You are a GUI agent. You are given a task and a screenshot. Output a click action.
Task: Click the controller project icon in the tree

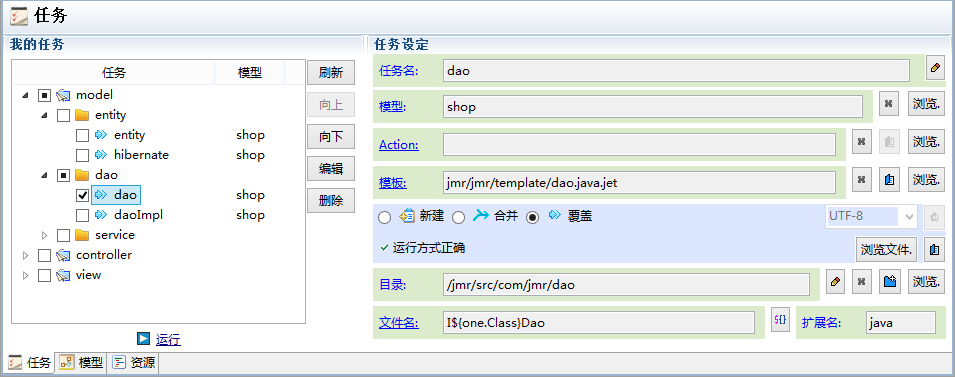pos(63,255)
